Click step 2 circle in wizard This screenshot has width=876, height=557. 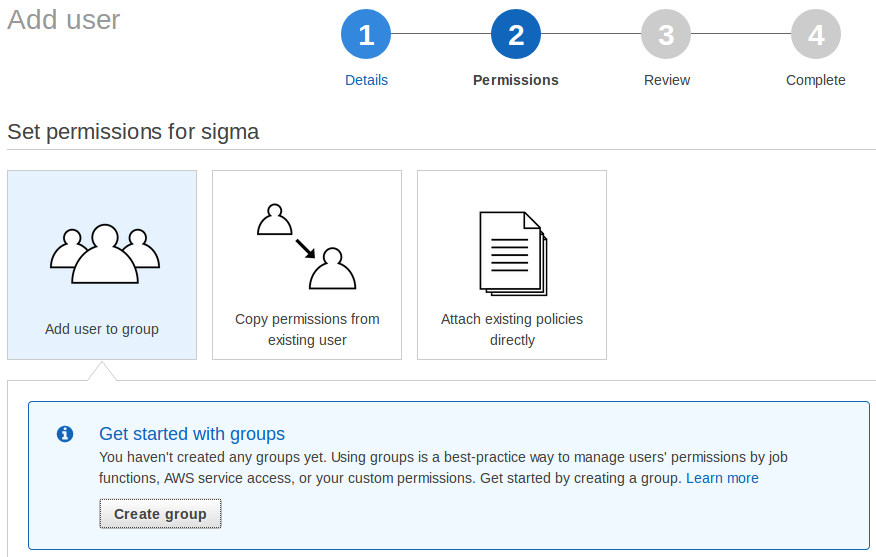coord(516,36)
